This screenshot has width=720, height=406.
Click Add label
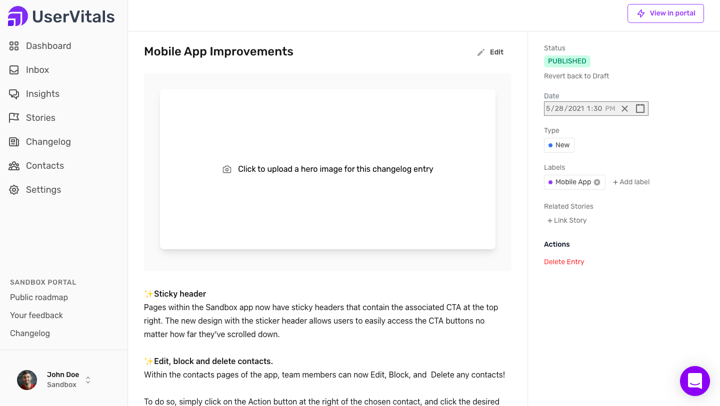click(631, 182)
